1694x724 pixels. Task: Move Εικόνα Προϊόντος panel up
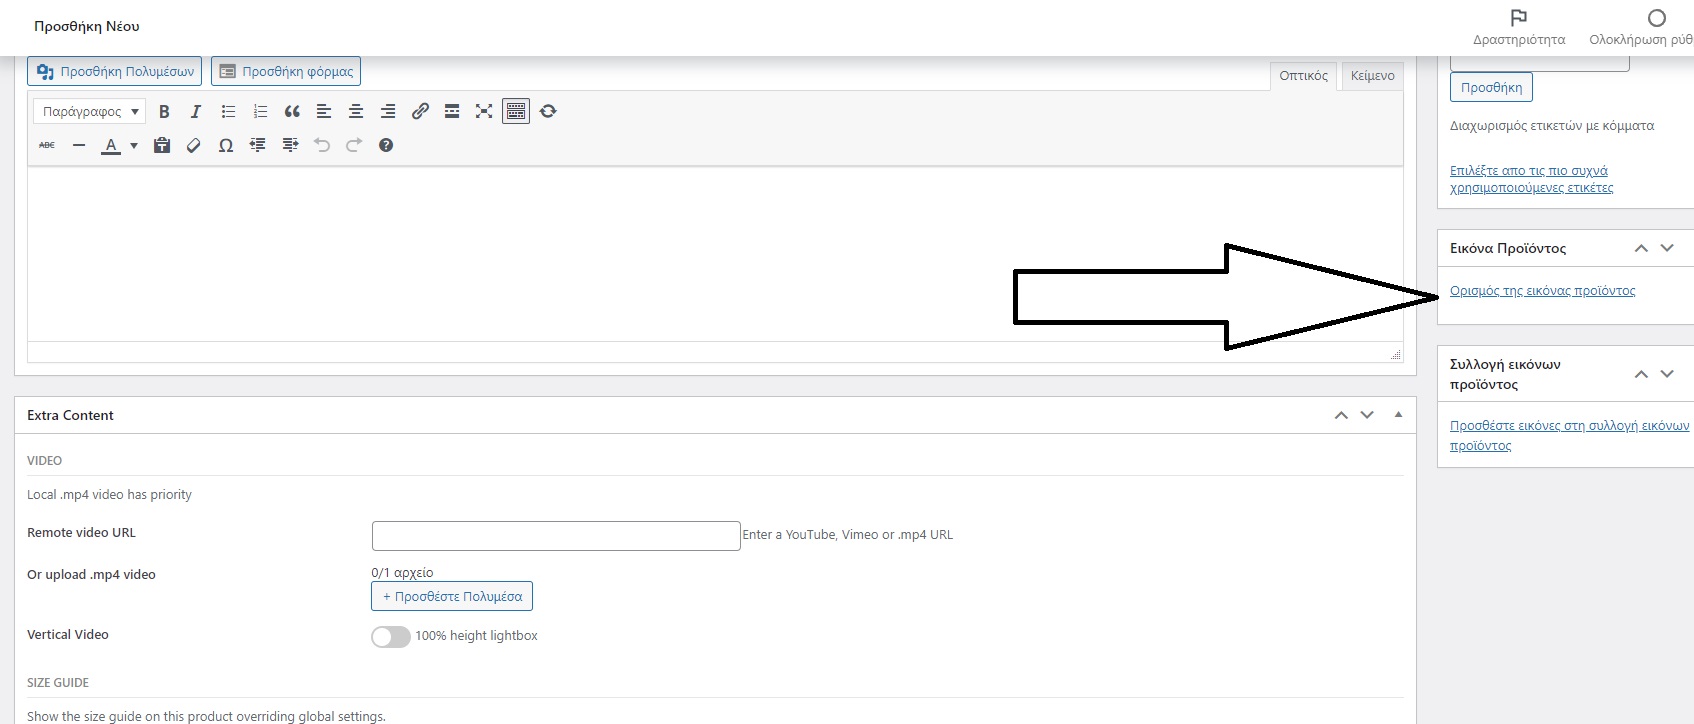(x=1641, y=248)
